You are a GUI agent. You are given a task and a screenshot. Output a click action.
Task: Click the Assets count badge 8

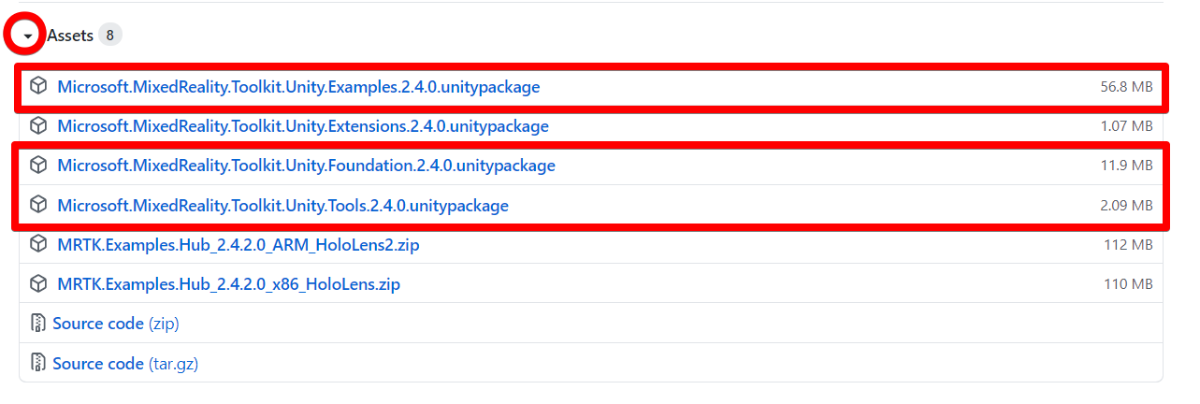[110, 35]
